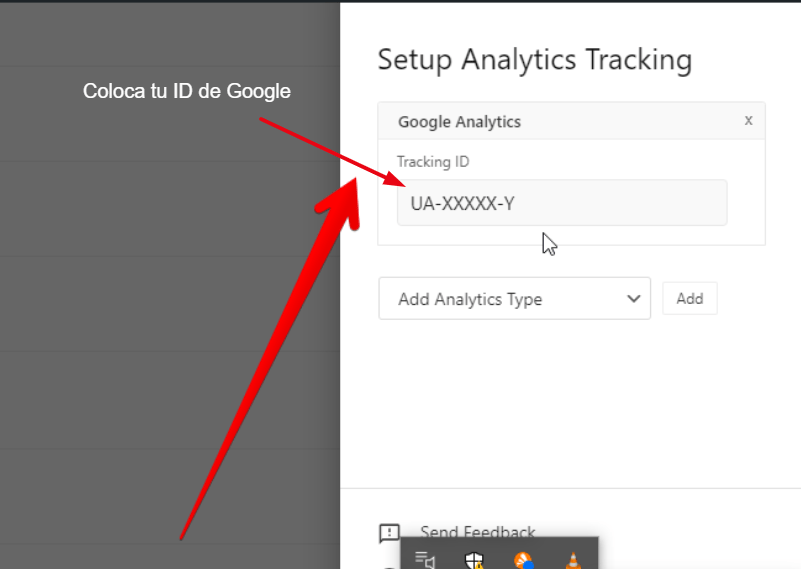This screenshot has width=801, height=569.
Task: Click the Setup Analytics Tracking heading
Action: [534, 60]
